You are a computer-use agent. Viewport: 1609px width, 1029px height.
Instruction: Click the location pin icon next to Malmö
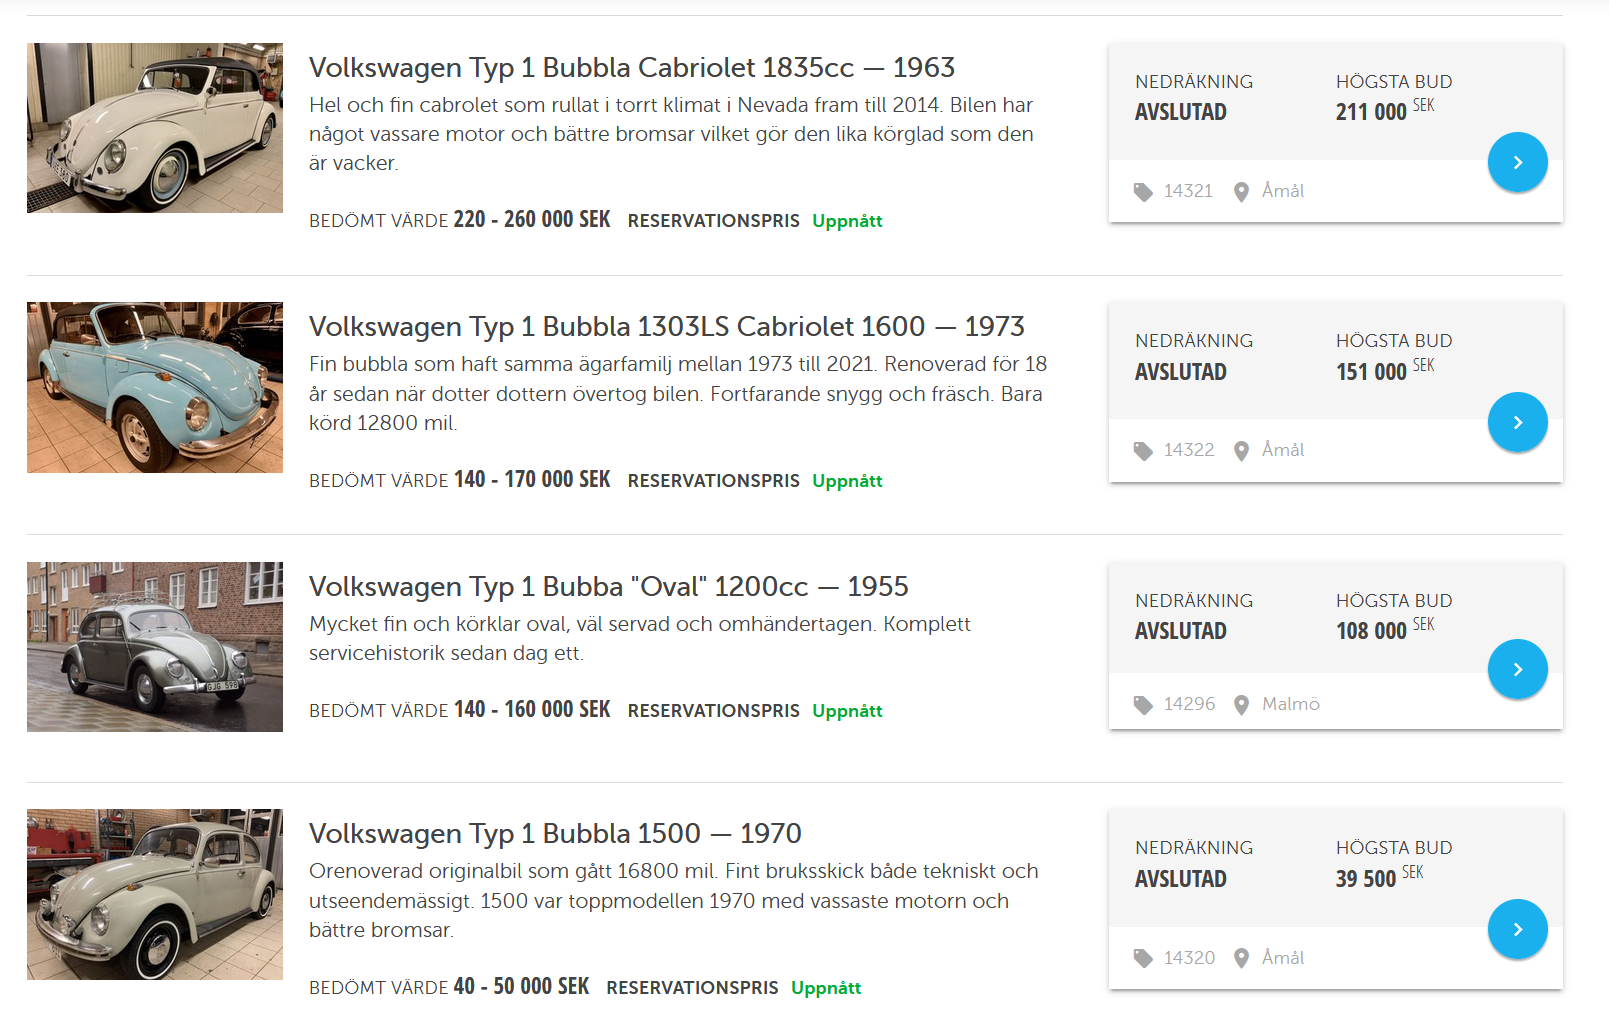[1241, 705]
